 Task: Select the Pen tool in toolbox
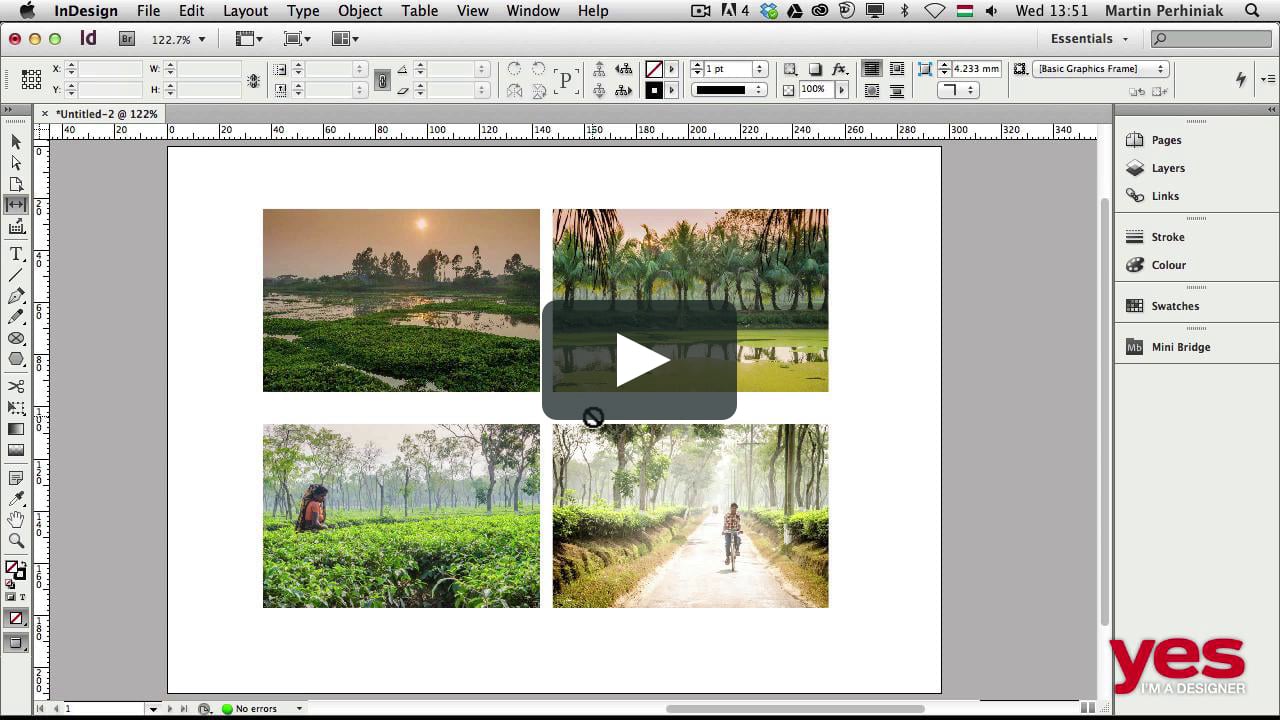[16, 296]
